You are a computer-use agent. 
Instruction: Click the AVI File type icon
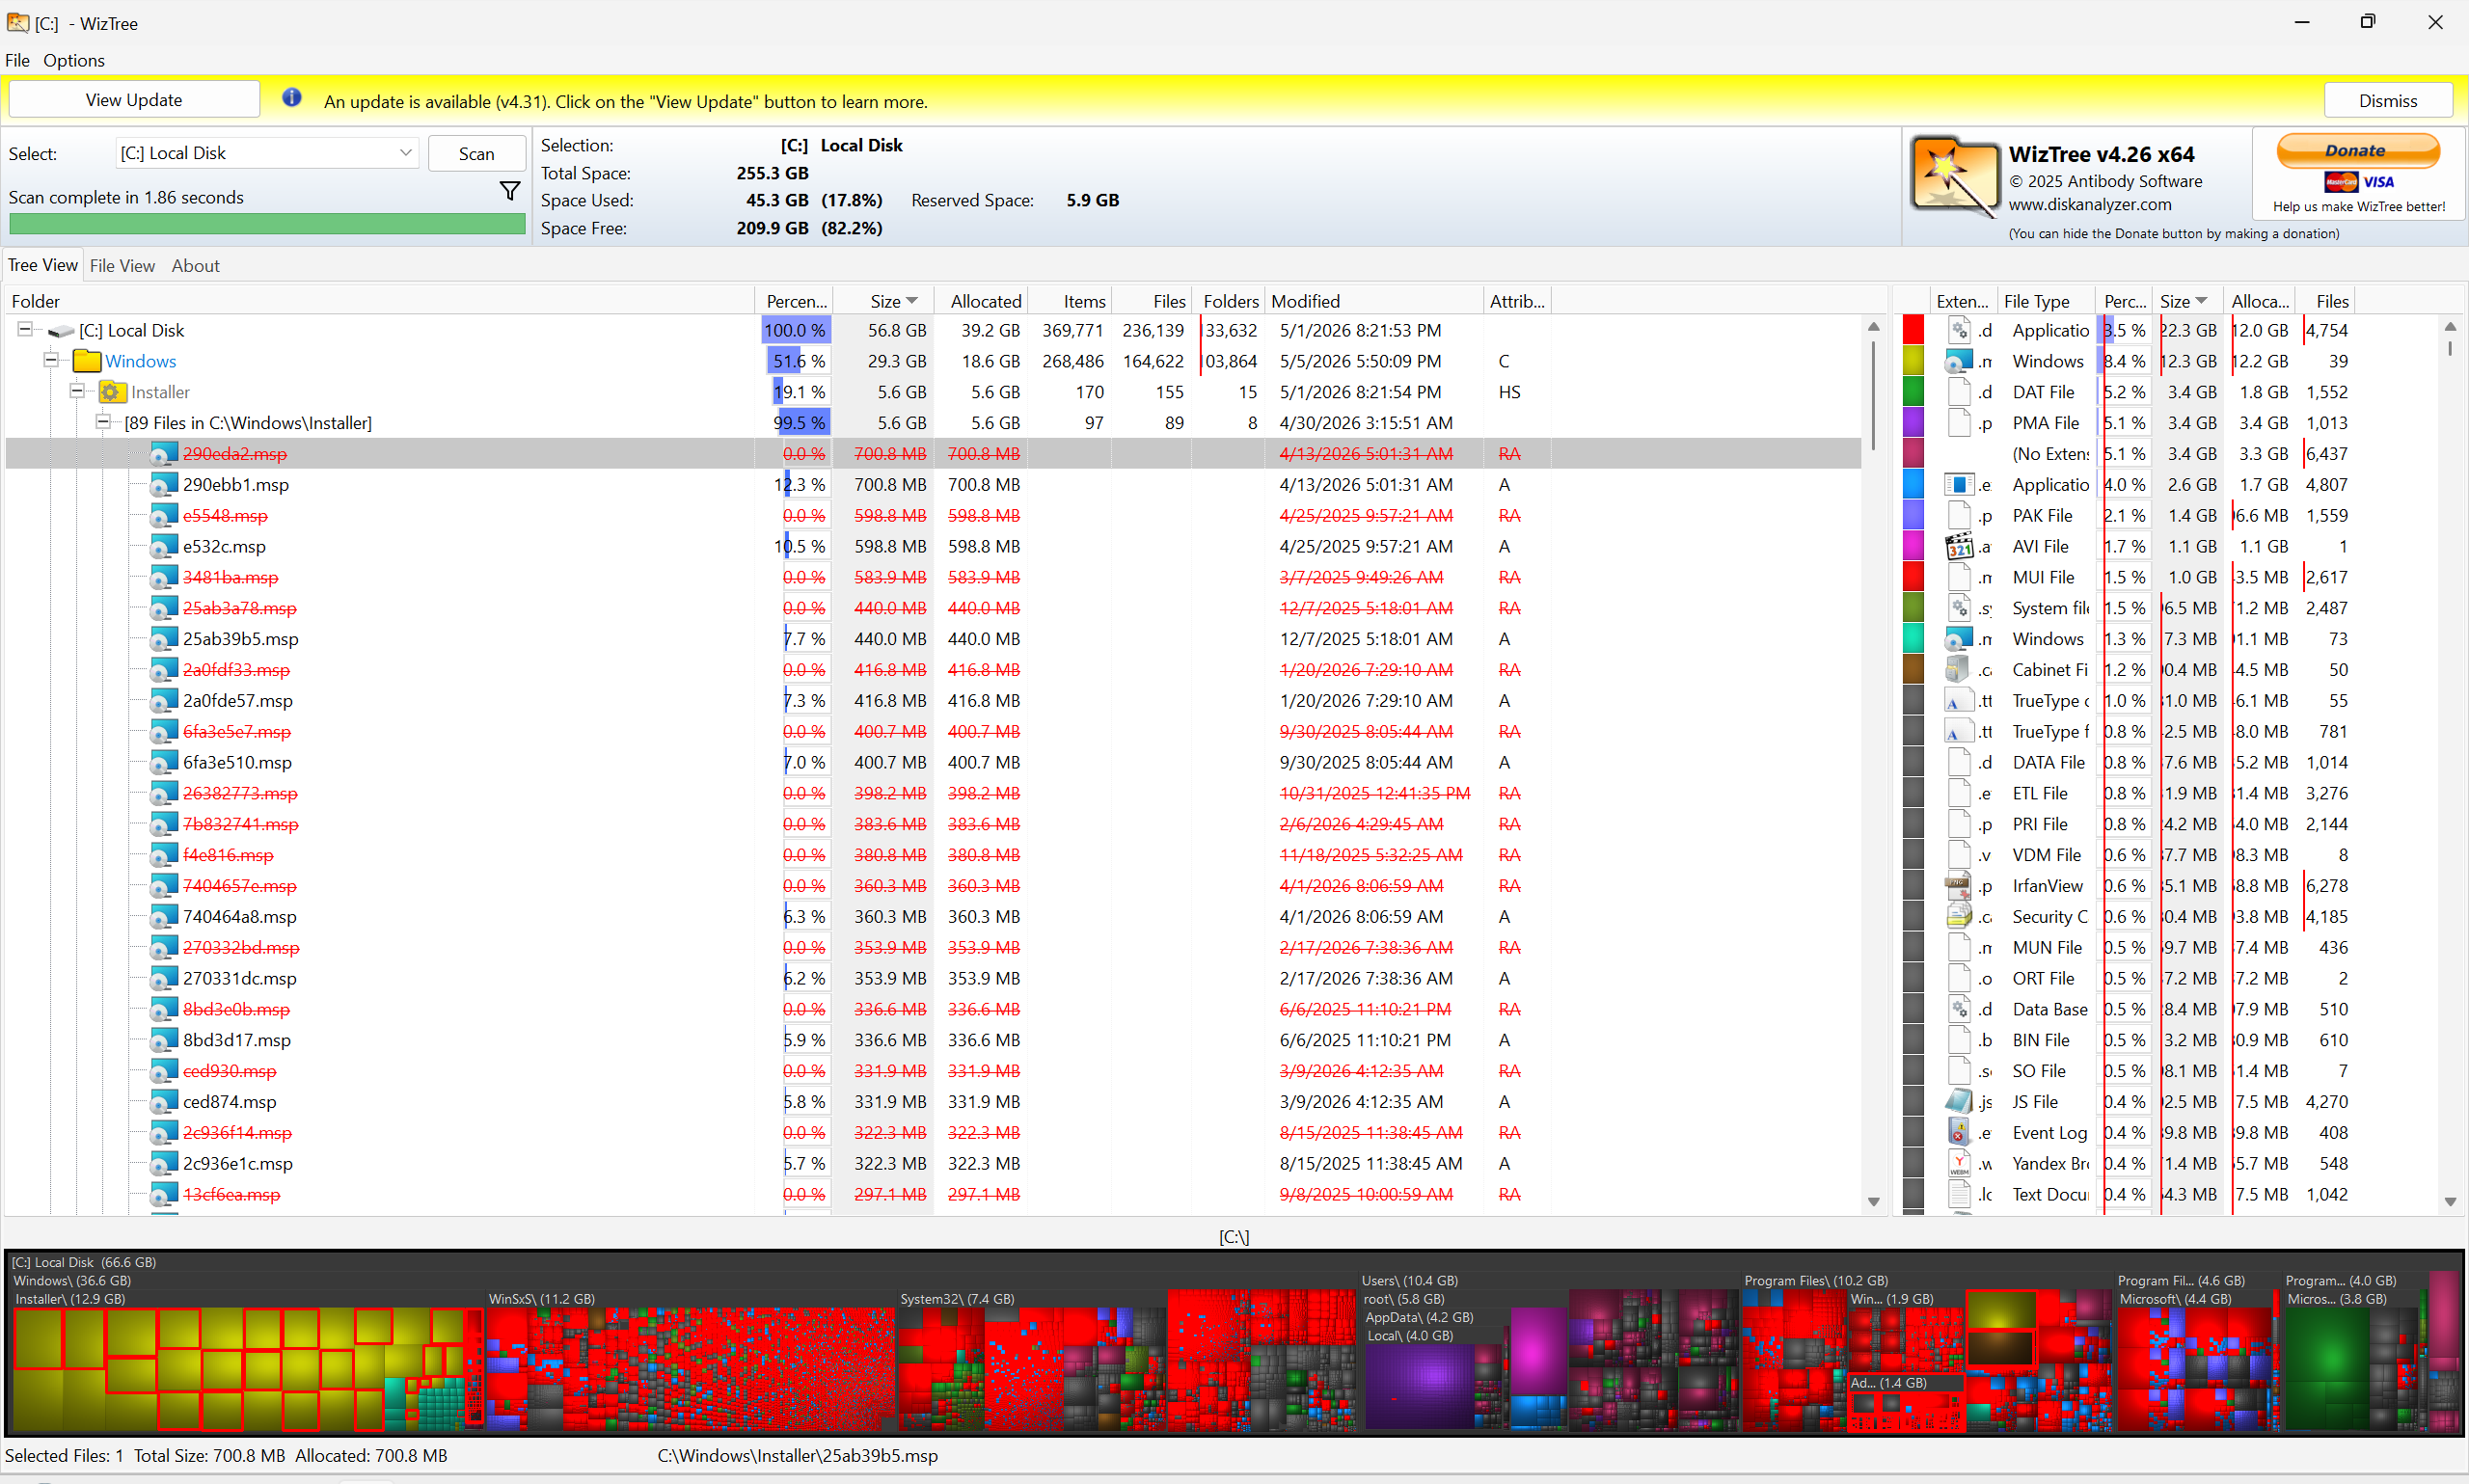(1959, 547)
